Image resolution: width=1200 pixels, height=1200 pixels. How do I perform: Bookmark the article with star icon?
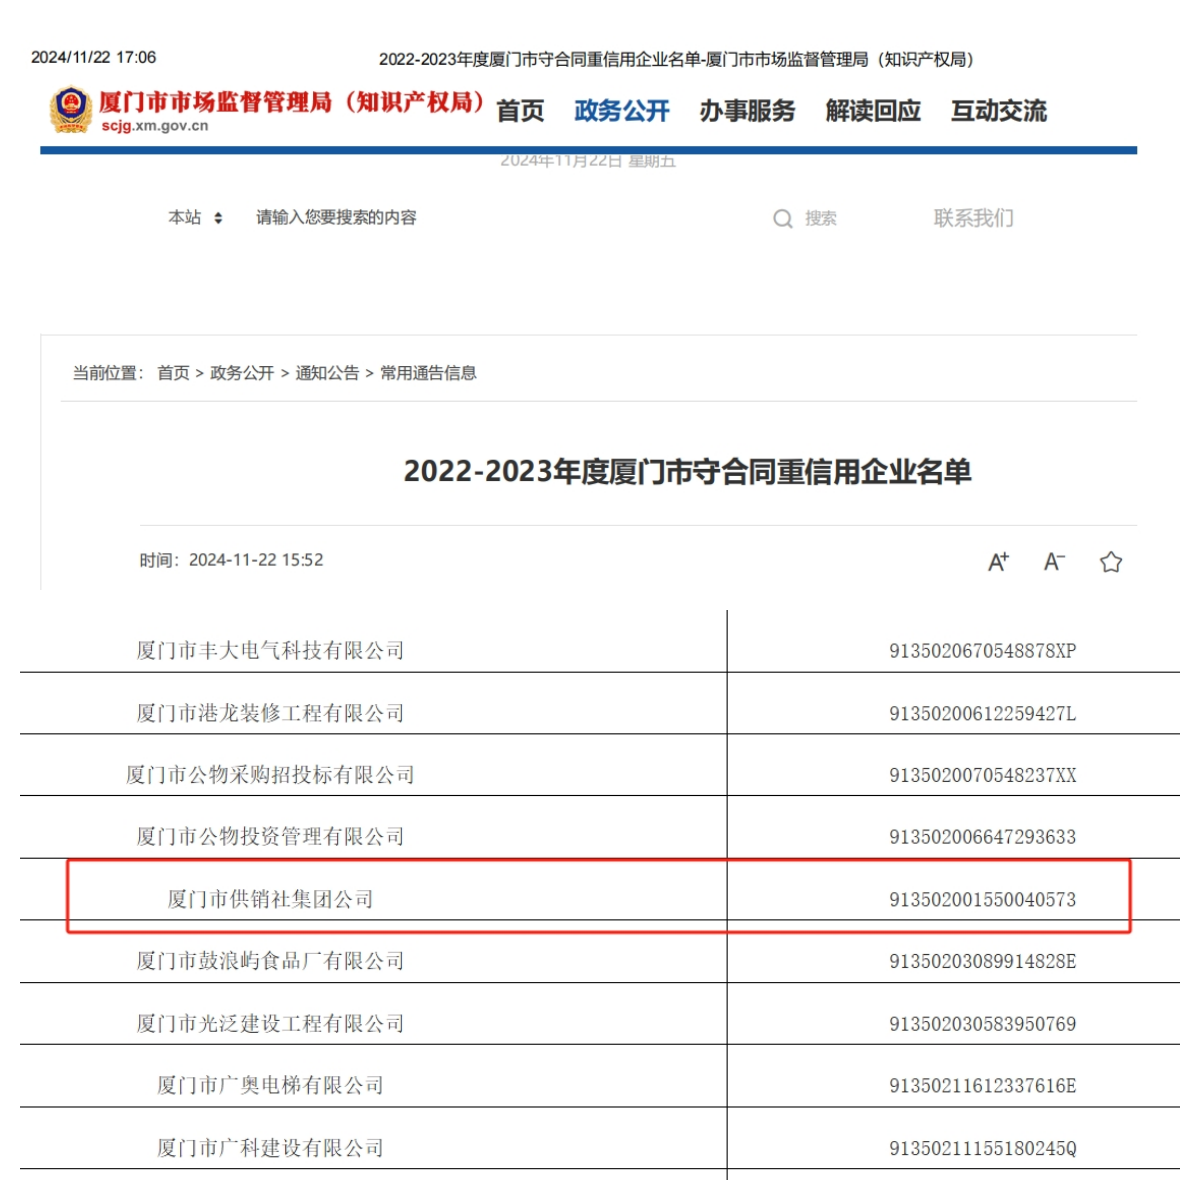coord(1111,562)
